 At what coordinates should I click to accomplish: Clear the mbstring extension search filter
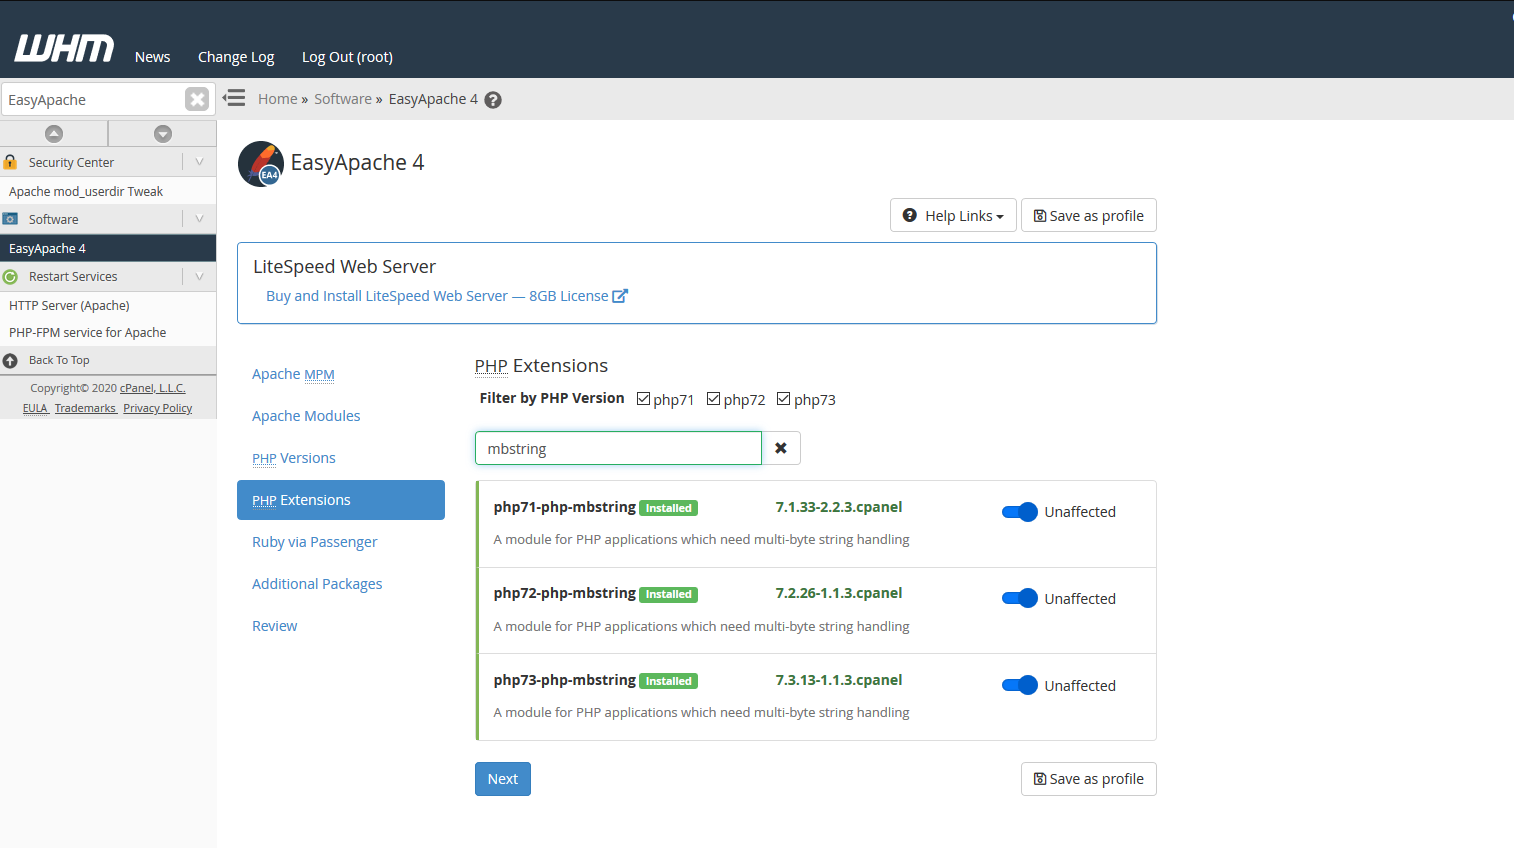pyautogui.click(x=781, y=448)
